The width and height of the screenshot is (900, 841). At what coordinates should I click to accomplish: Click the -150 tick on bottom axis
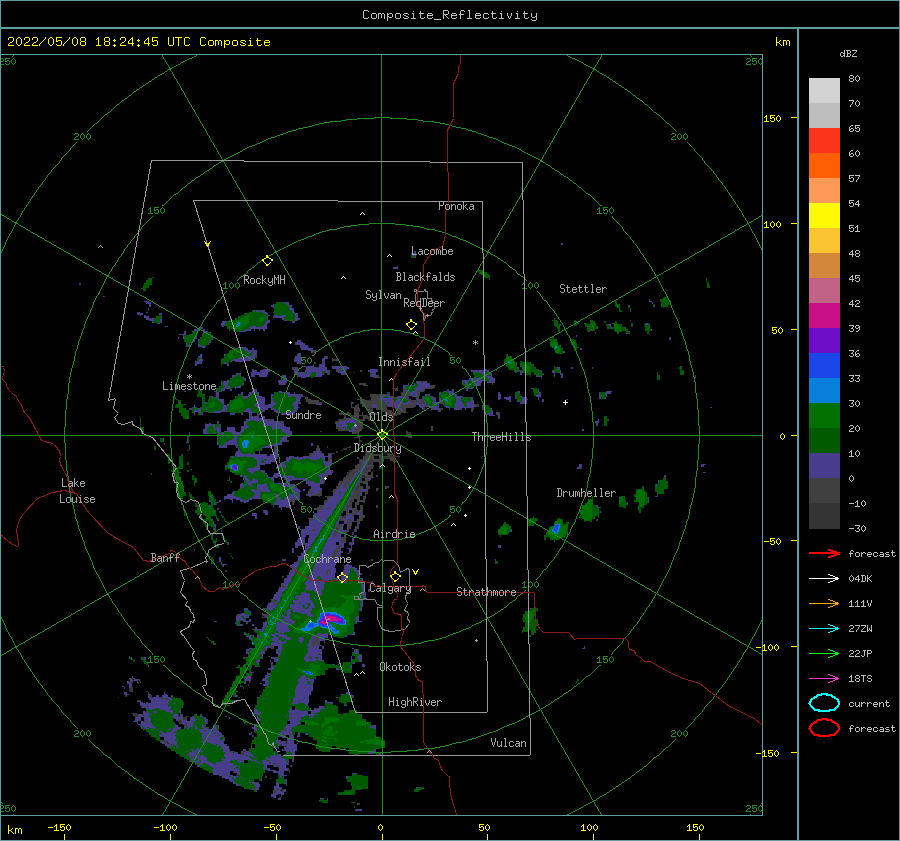point(60,827)
